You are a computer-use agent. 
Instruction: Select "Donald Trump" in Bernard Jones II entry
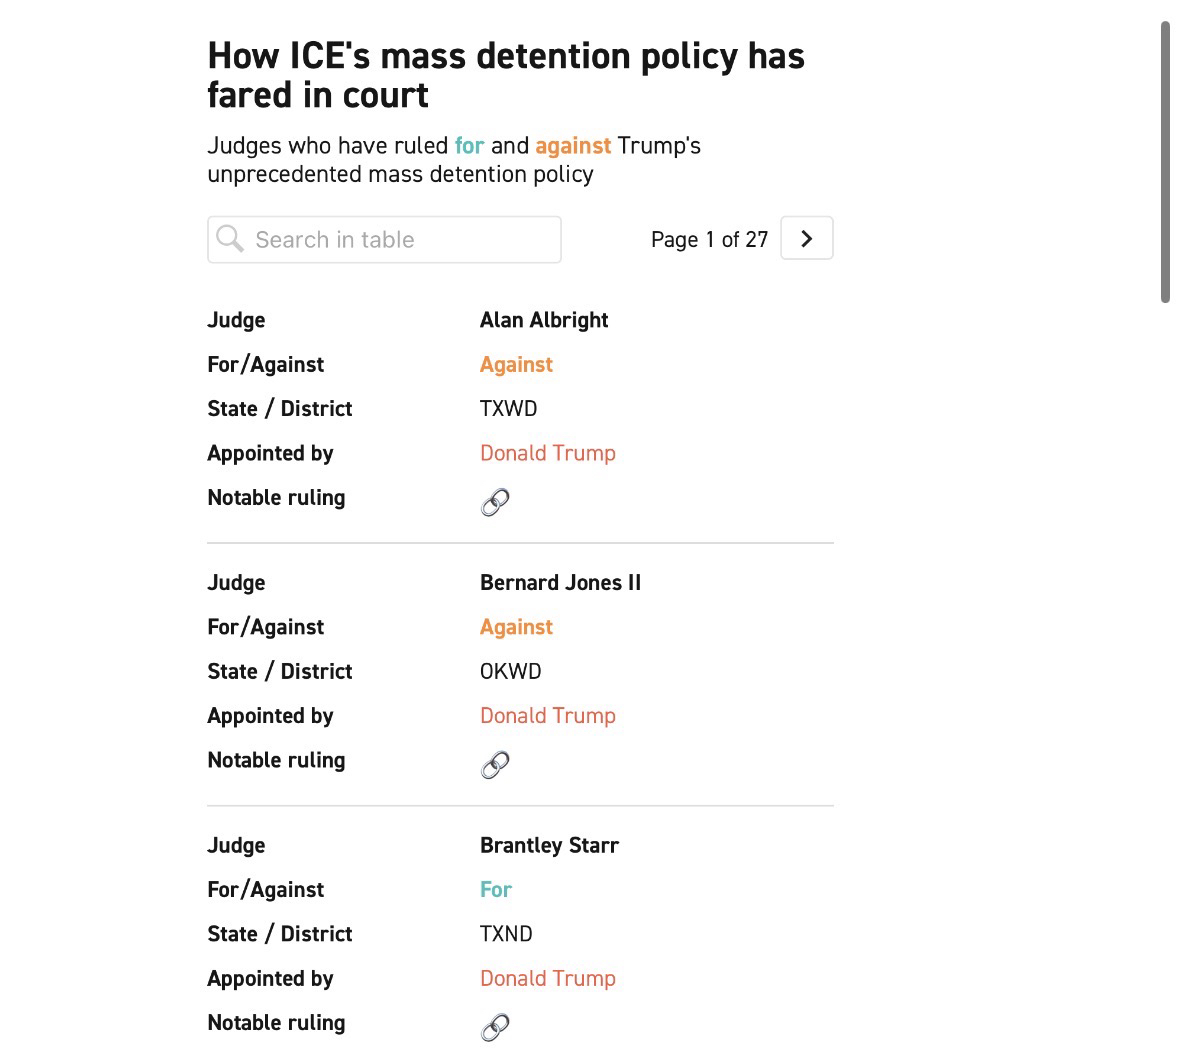(547, 716)
